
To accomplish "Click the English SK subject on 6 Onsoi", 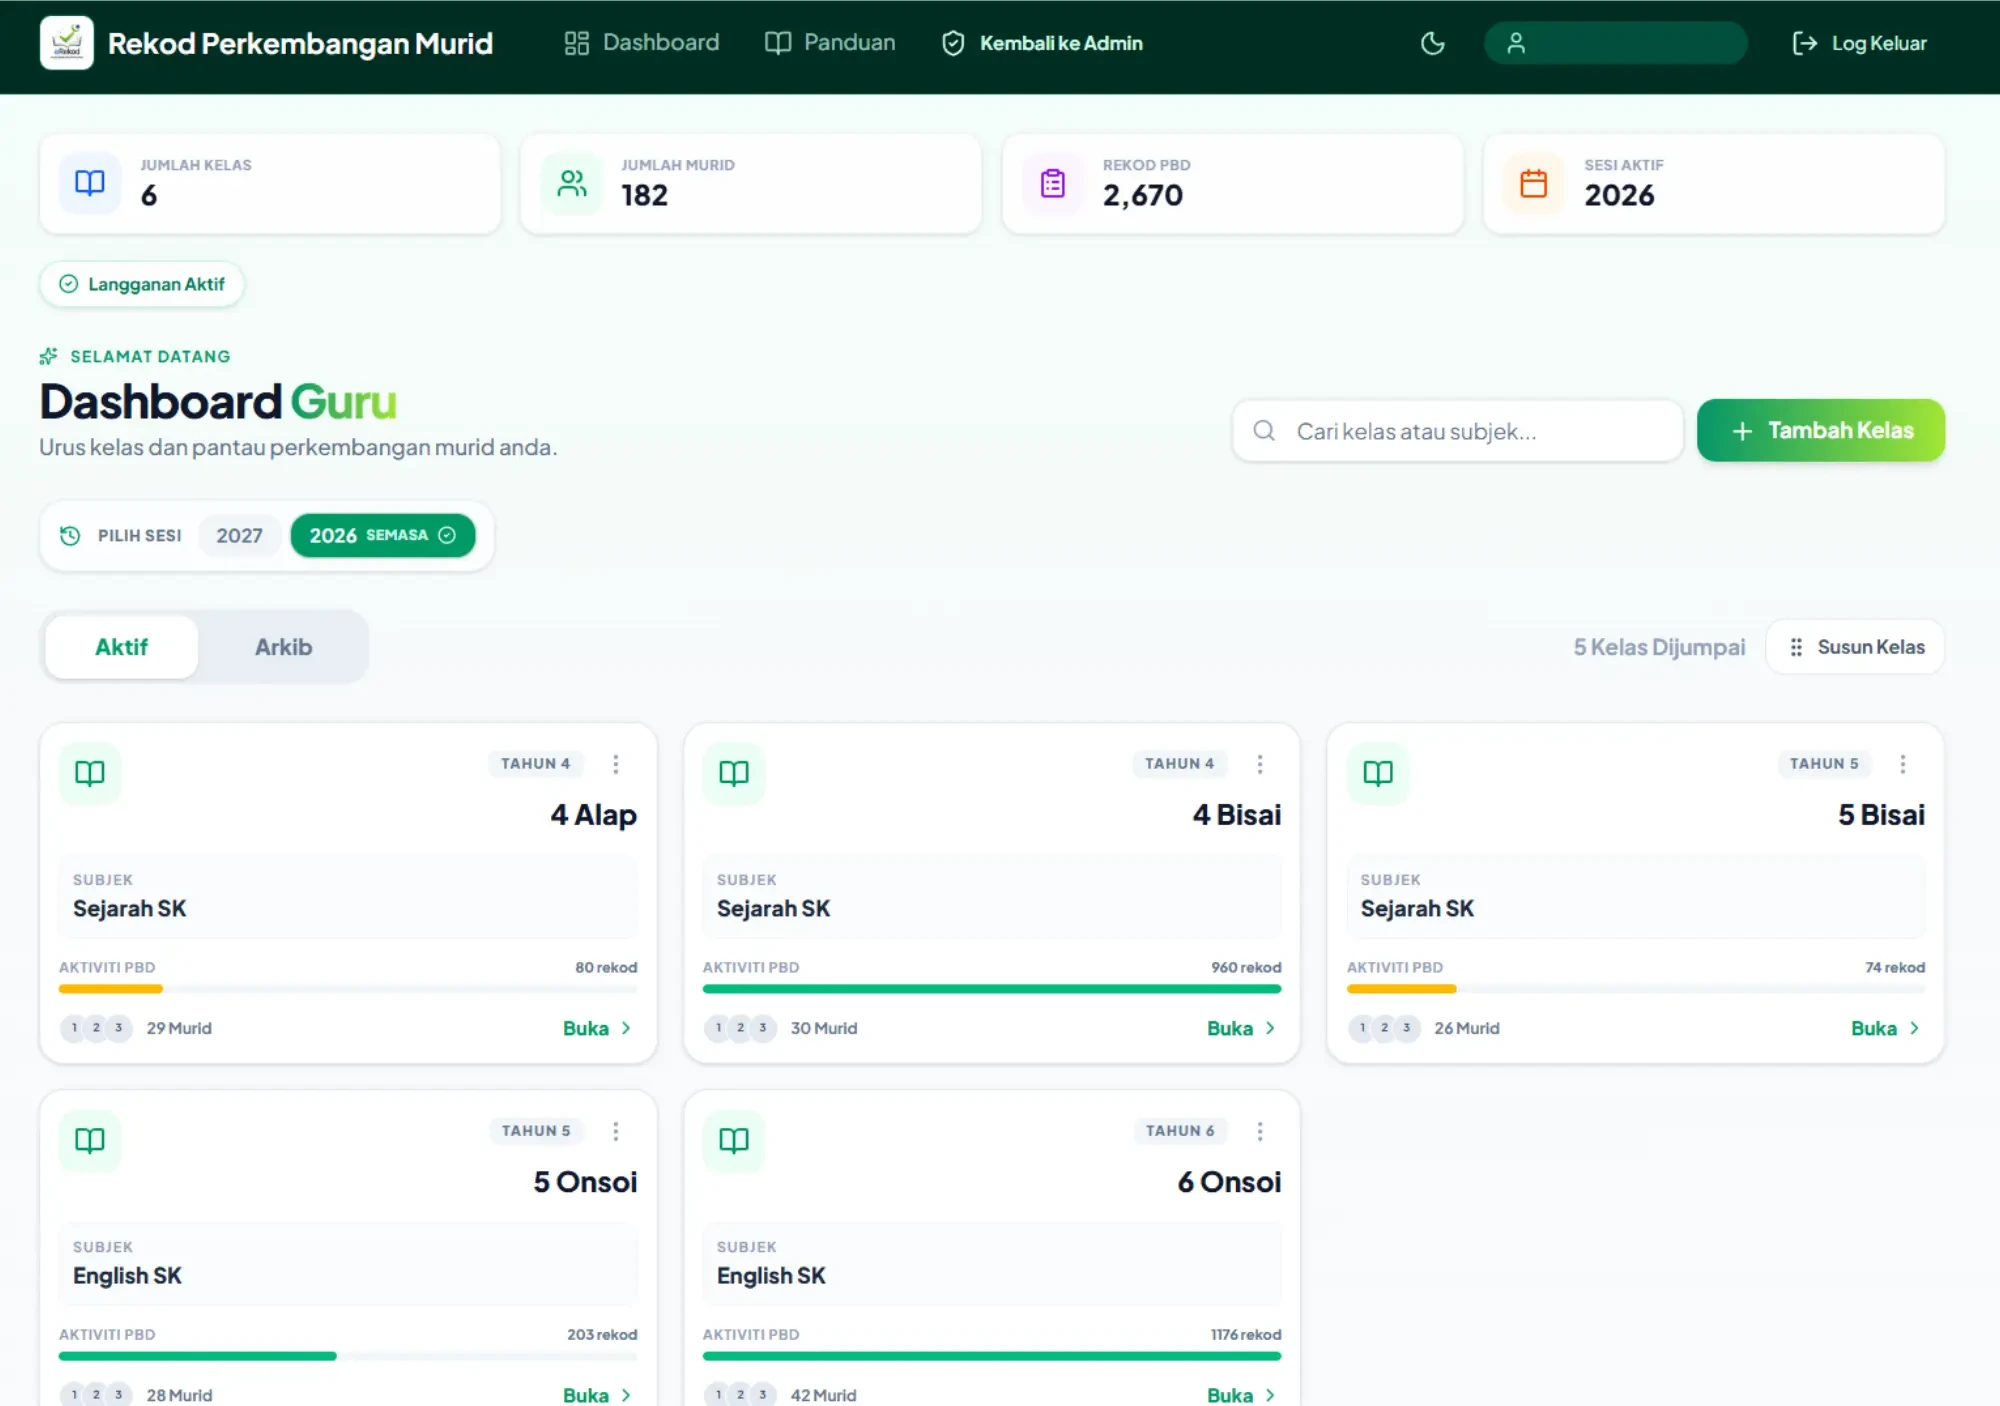I will (x=771, y=1276).
